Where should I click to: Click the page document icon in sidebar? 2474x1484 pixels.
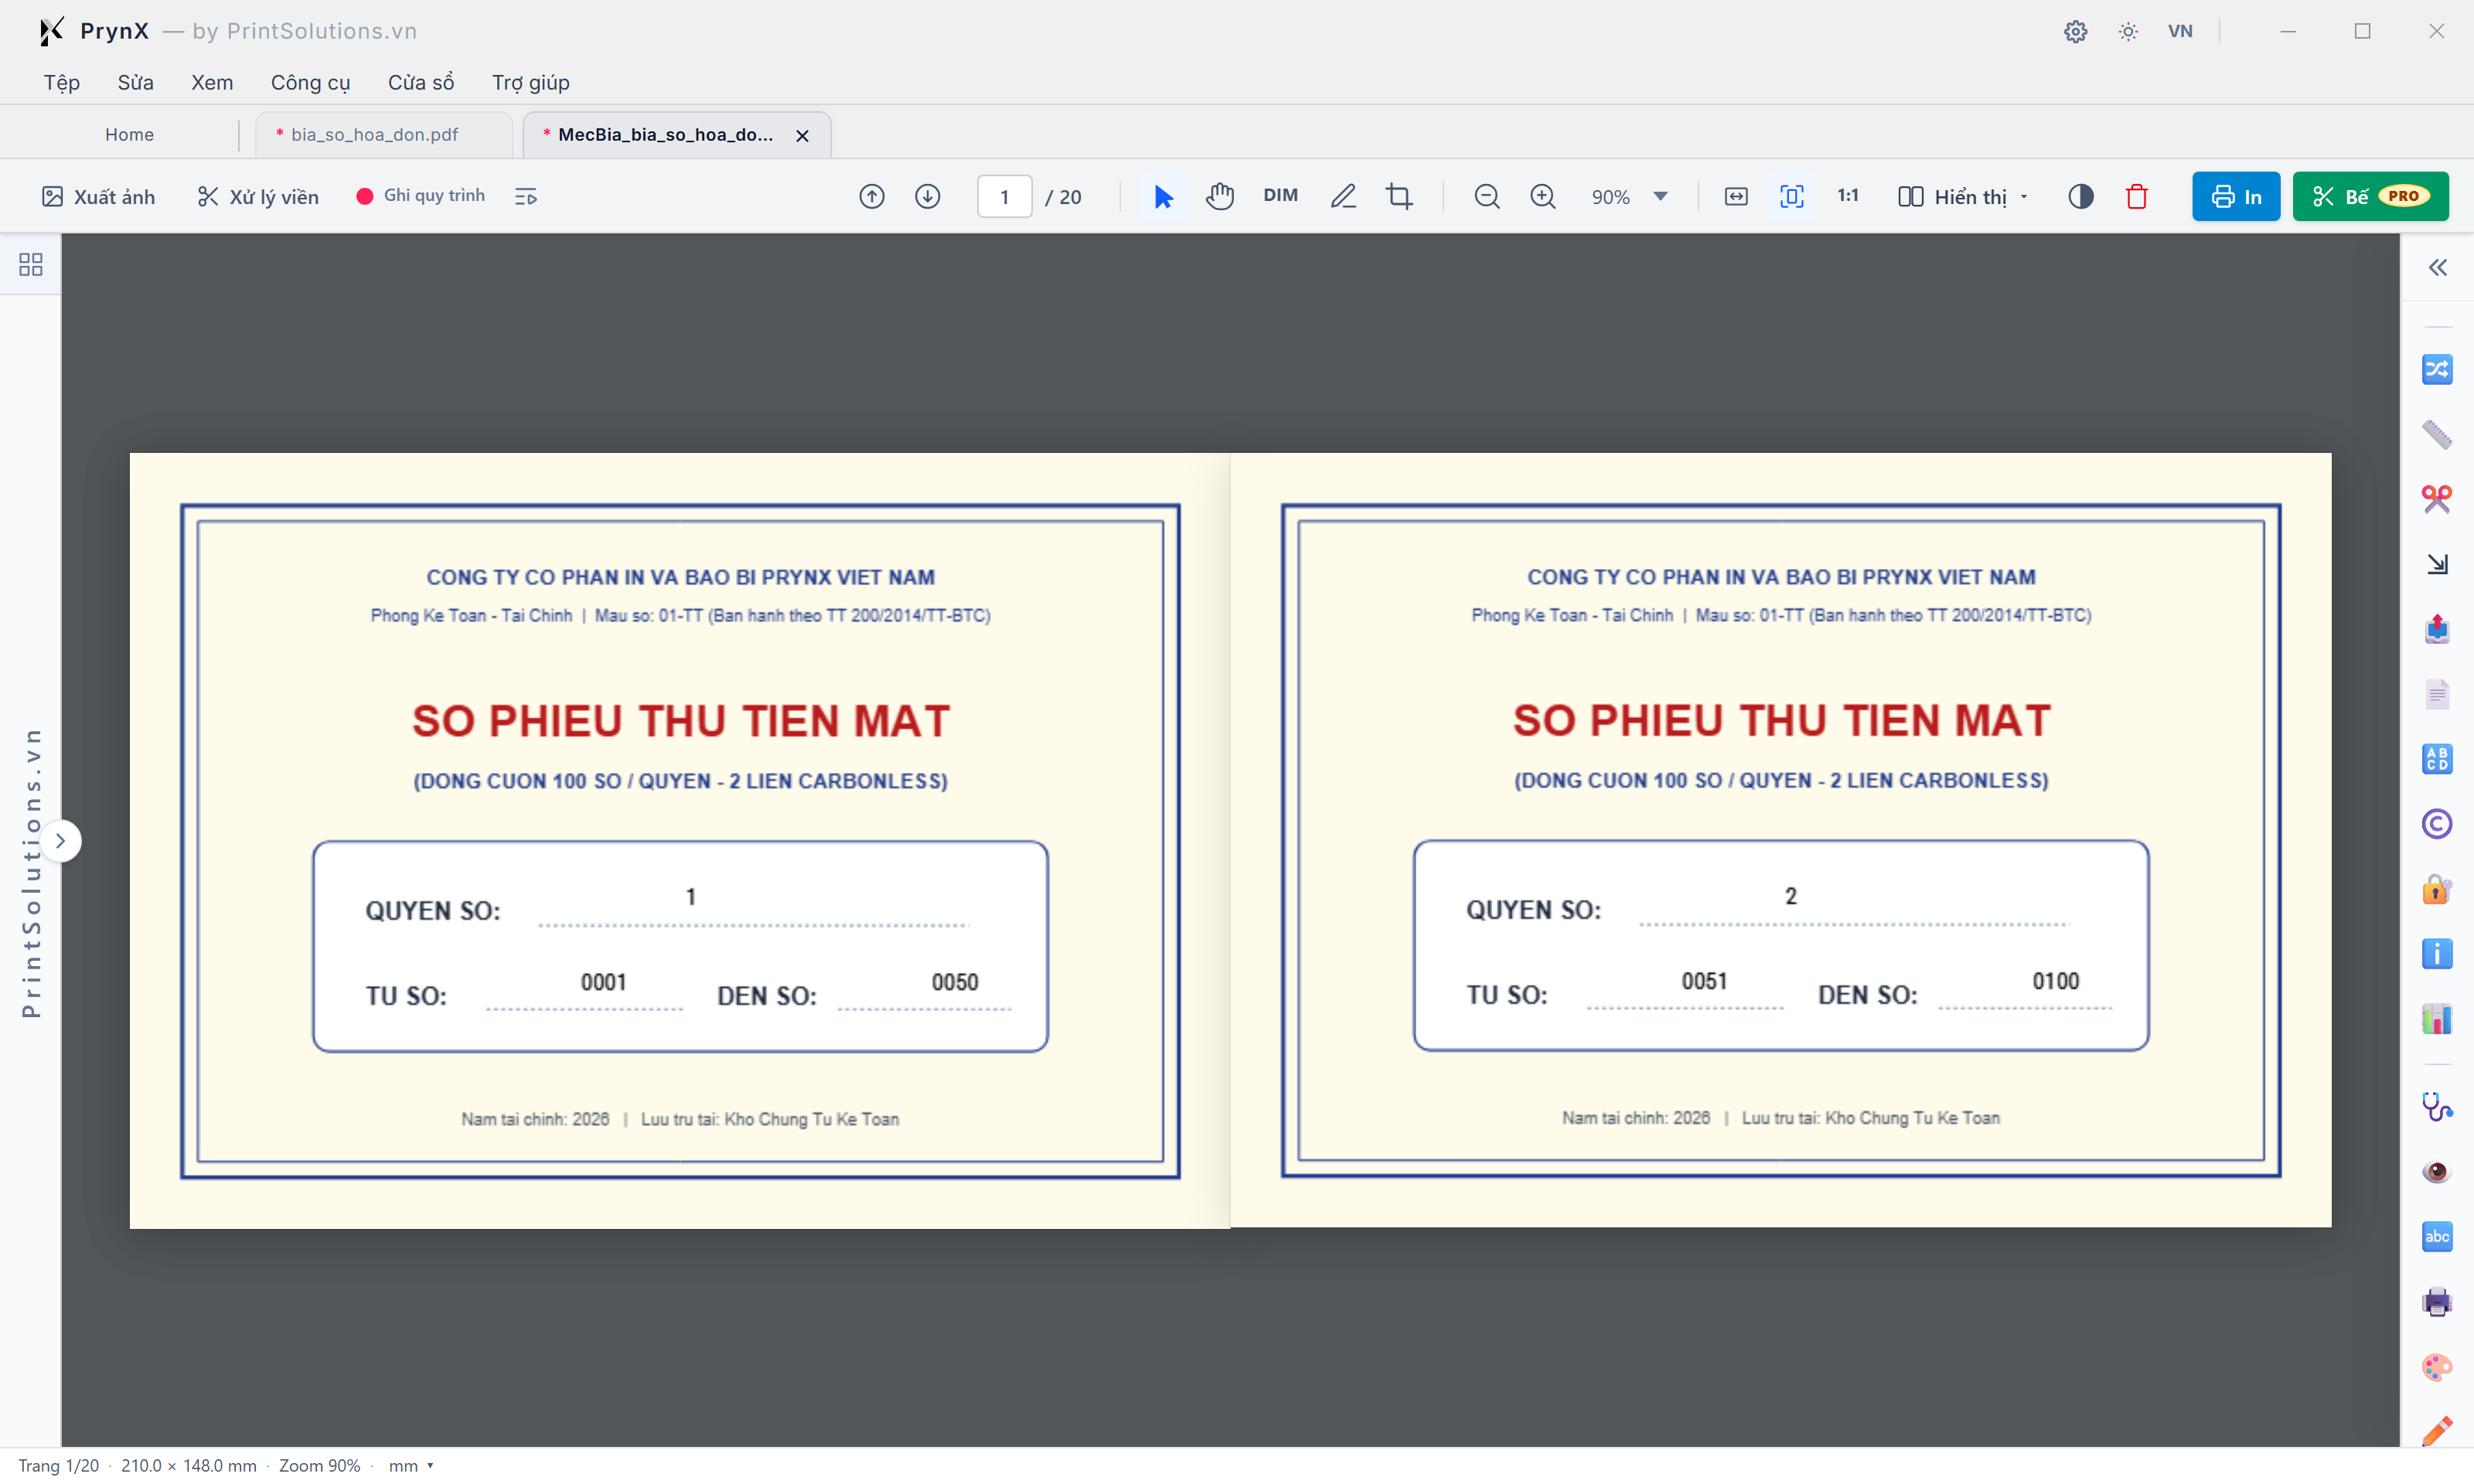tap(2437, 694)
